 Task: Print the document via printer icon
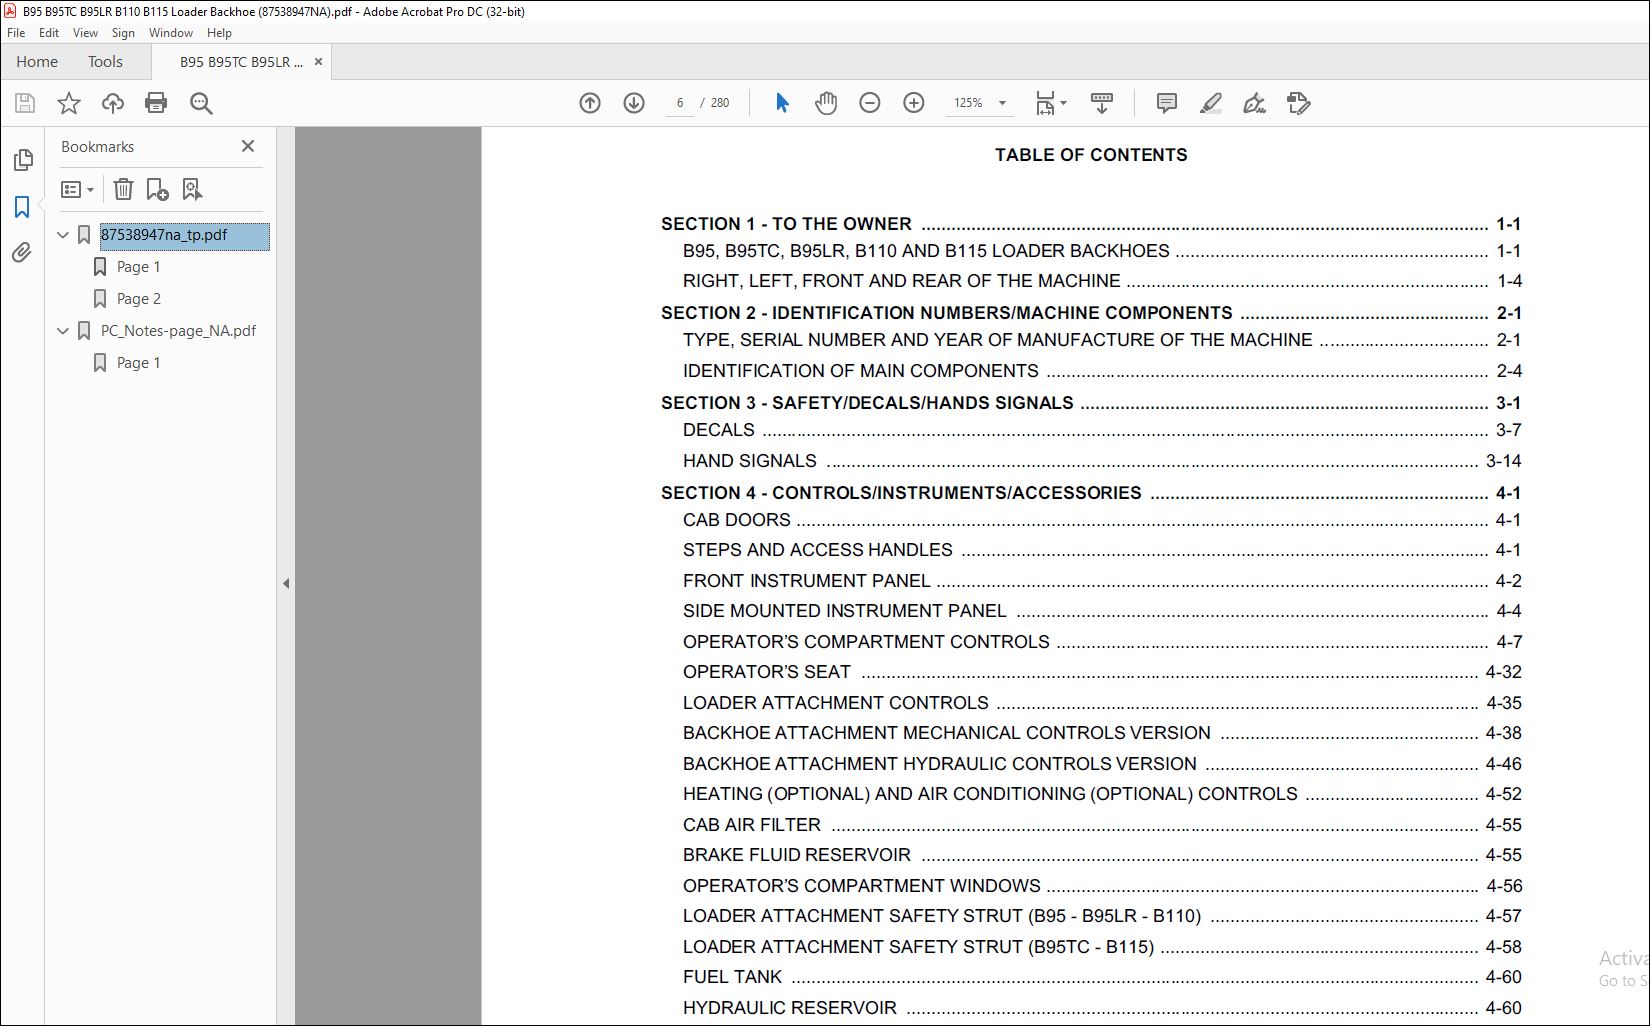(156, 103)
